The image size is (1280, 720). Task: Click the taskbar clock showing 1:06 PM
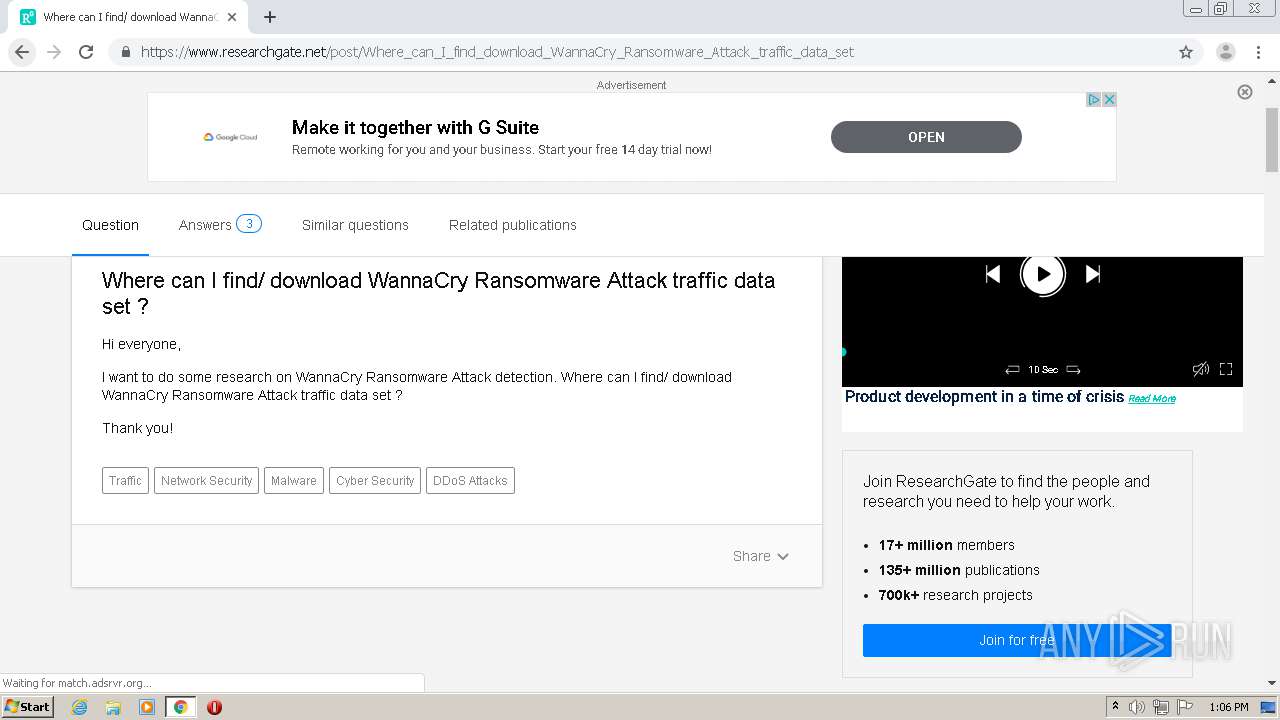click(x=1228, y=707)
